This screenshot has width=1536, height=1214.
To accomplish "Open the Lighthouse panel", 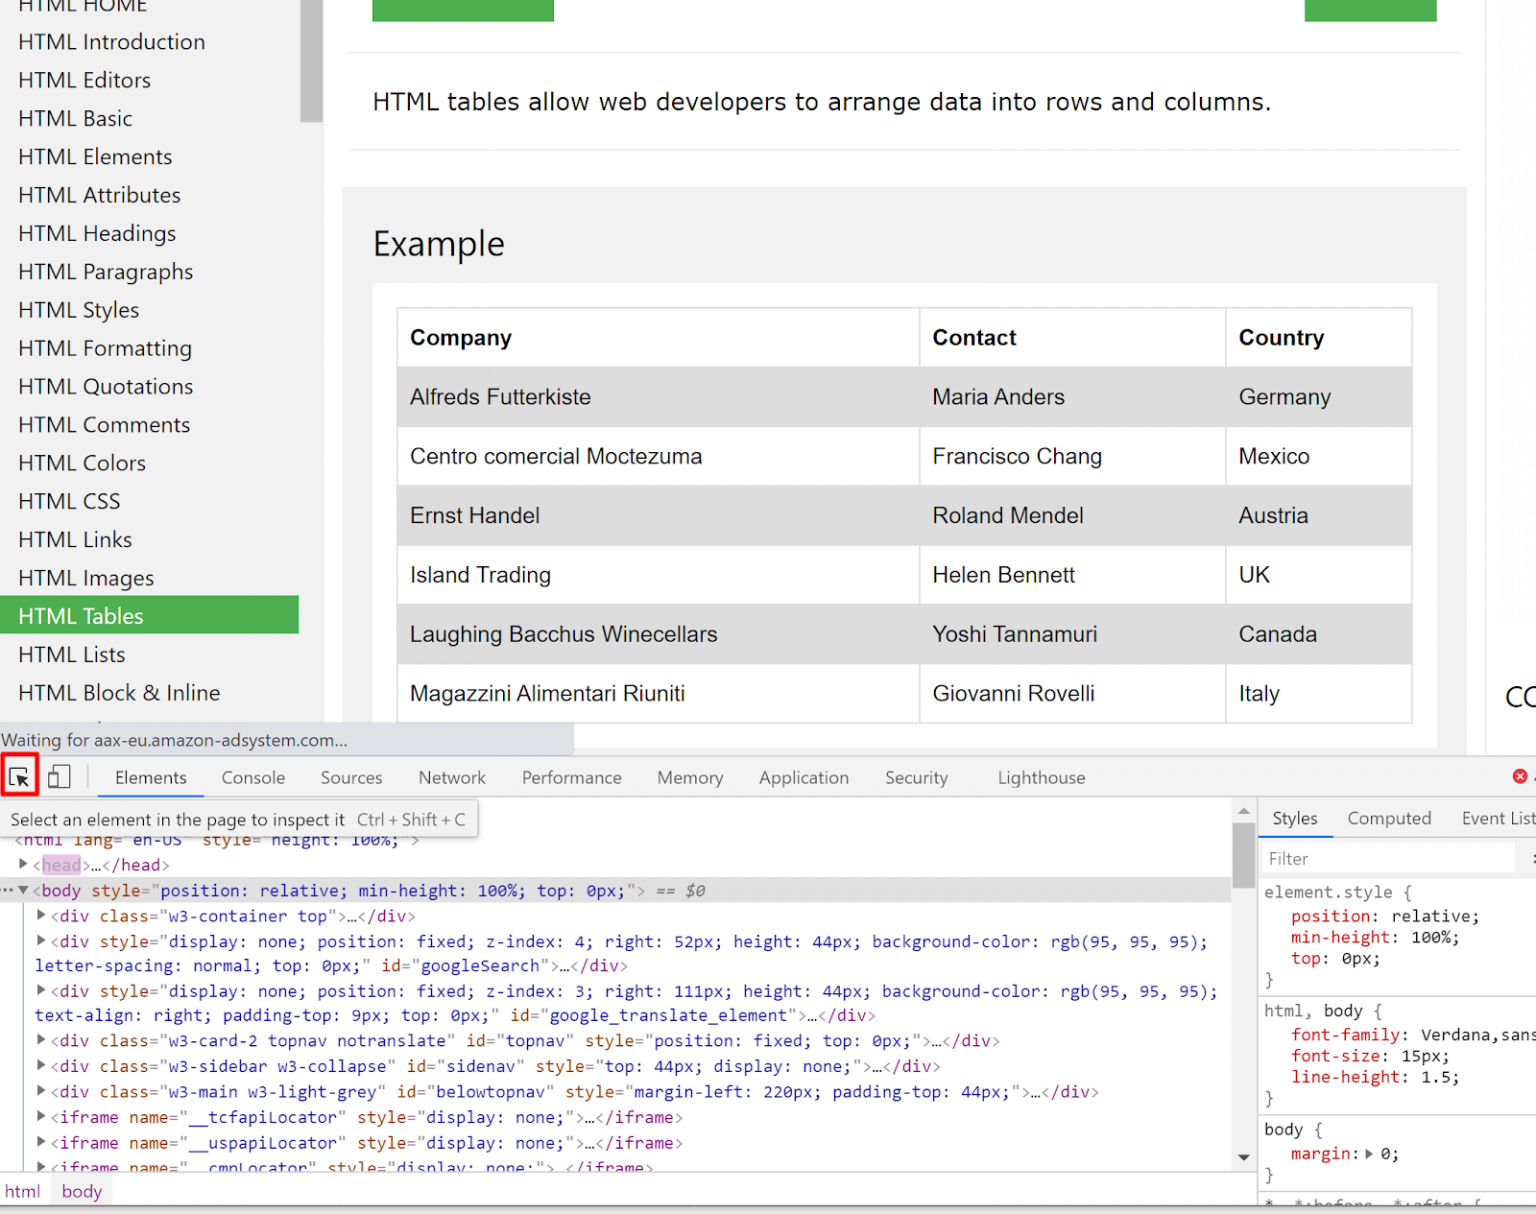I will (x=1040, y=777).
